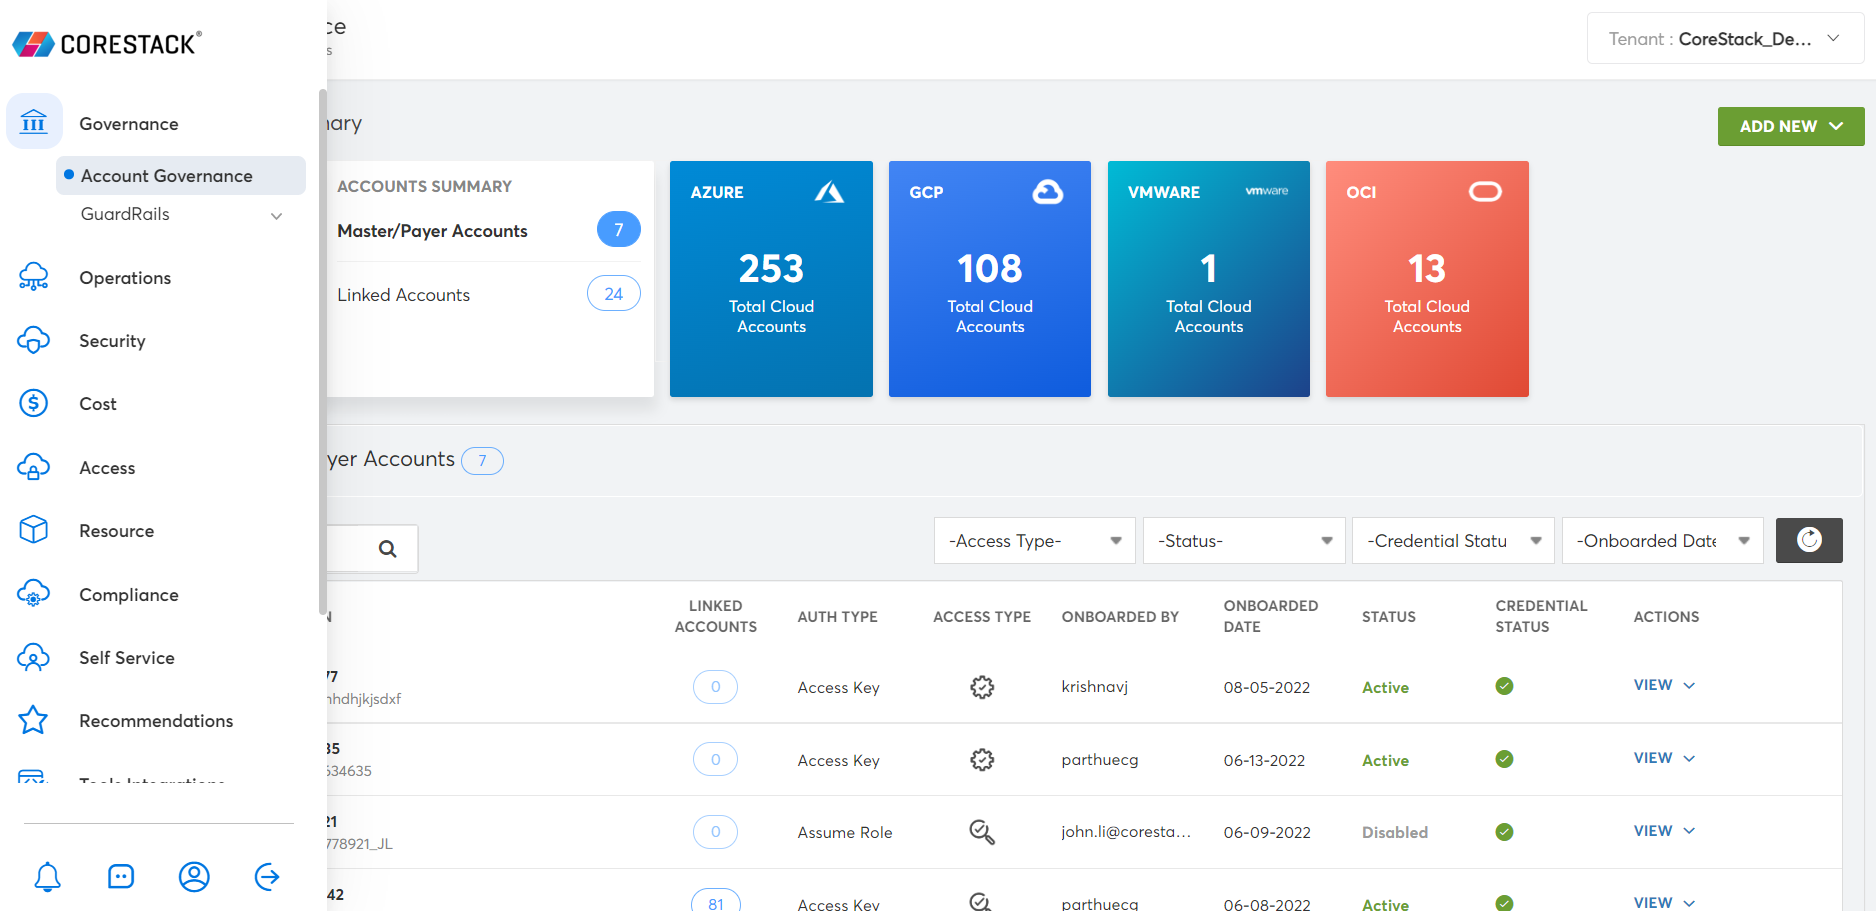Screen dimensions: 1876x911
Task: Open the OCI 13 Total Cloud Accounts card
Action: [1427, 279]
